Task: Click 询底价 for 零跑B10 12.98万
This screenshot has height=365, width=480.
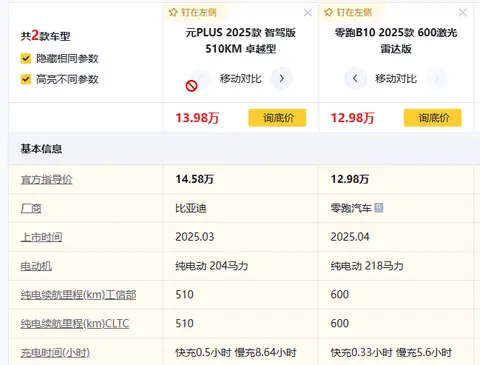Action: coord(432,118)
